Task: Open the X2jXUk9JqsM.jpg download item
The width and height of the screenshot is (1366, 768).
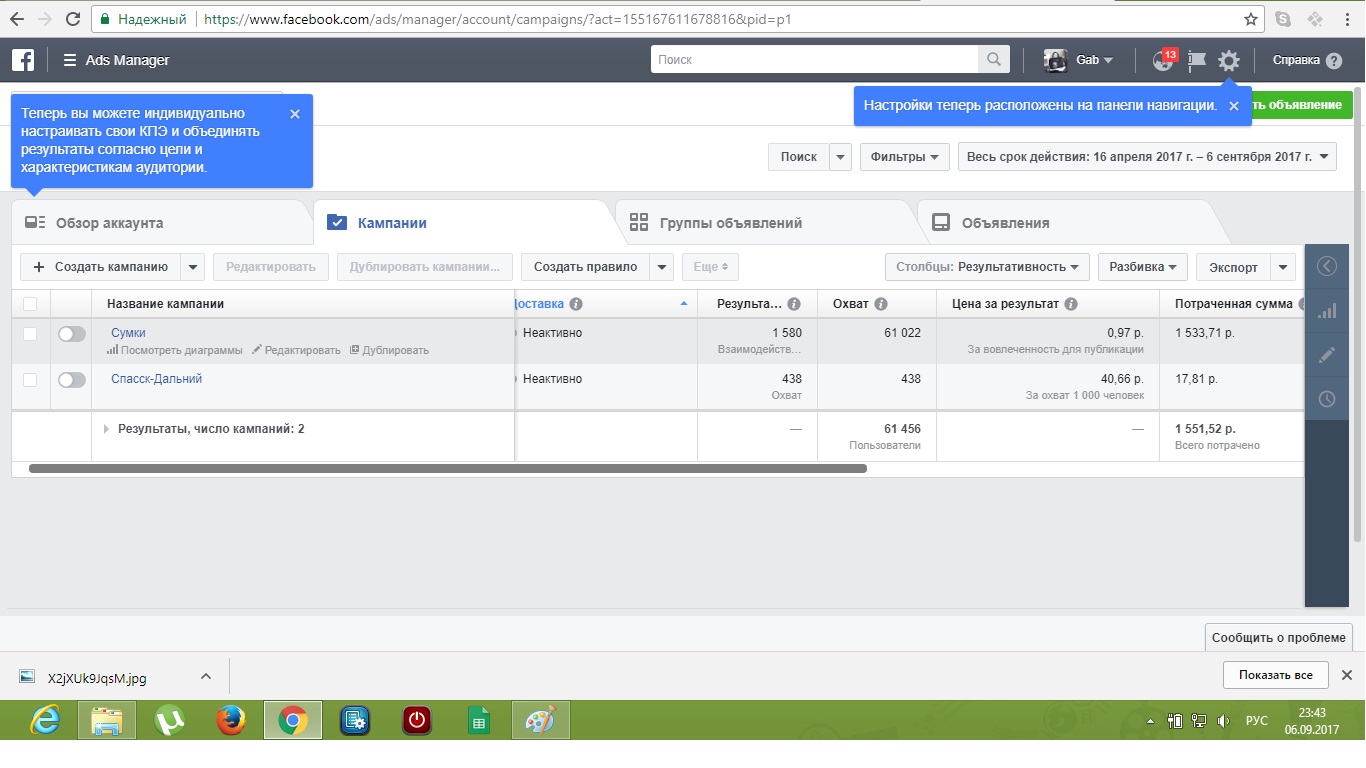Action: (97, 678)
